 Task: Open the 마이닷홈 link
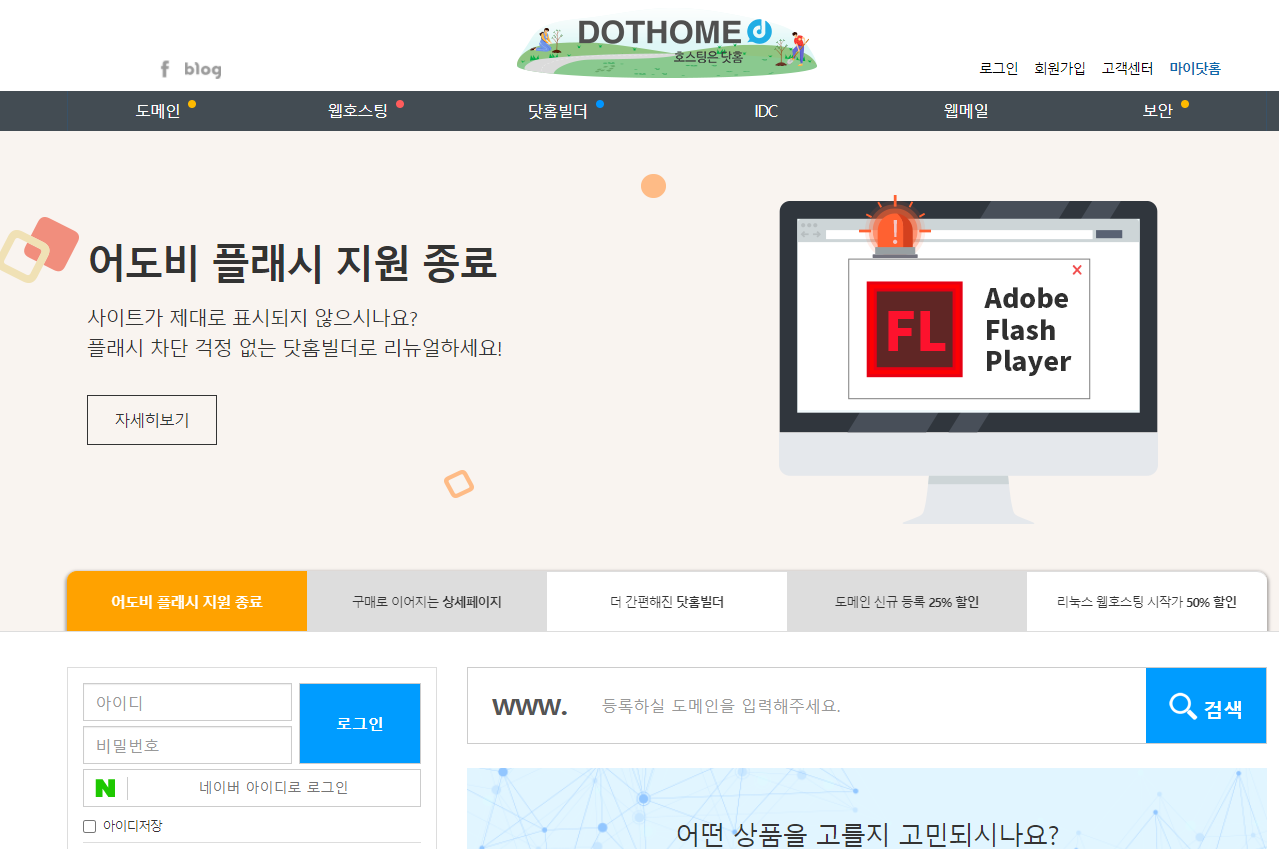[1195, 68]
